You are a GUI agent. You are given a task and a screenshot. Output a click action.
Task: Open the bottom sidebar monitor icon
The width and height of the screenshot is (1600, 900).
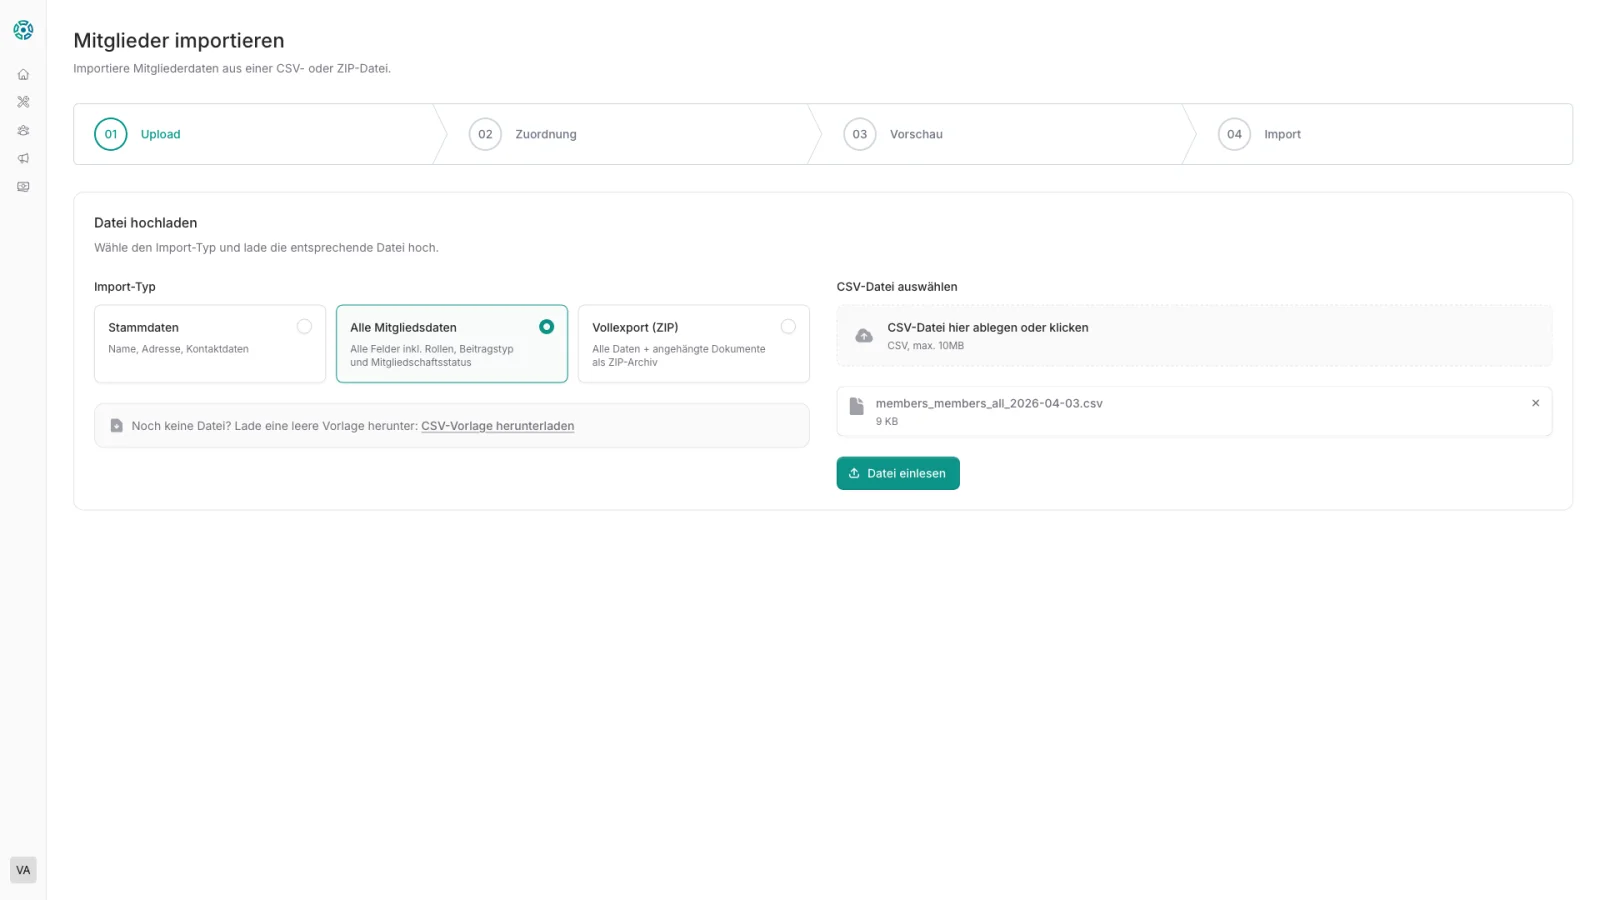coord(23,187)
